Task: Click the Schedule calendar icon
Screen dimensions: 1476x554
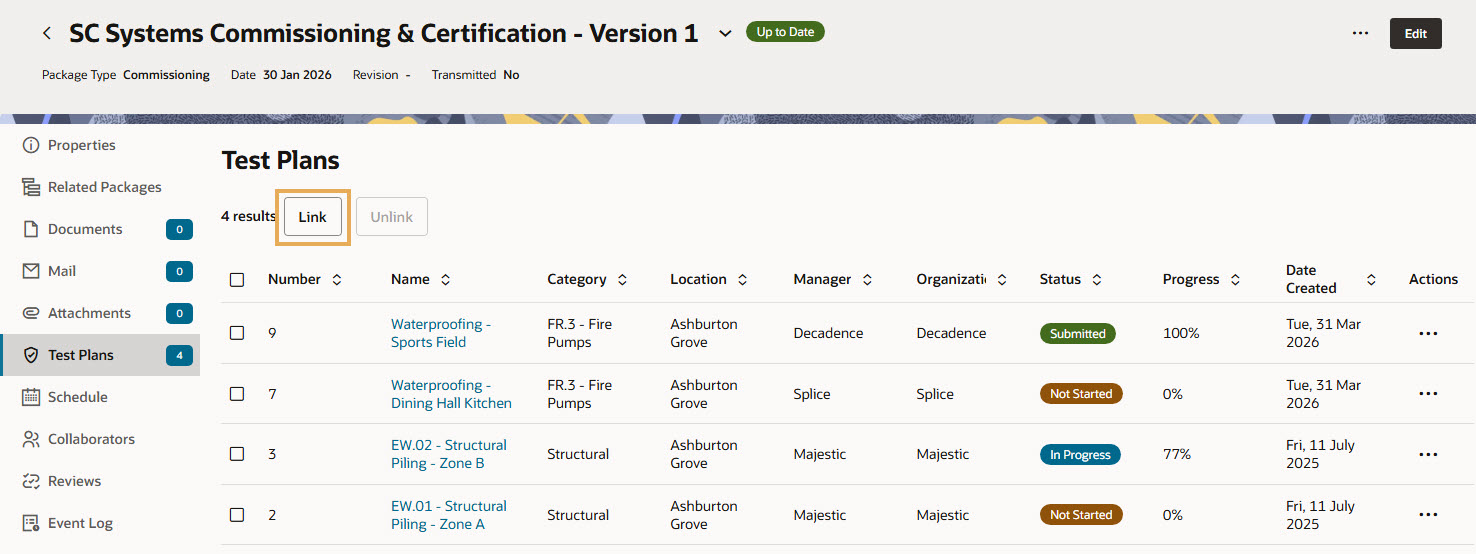Action: [x=31, y=397]
